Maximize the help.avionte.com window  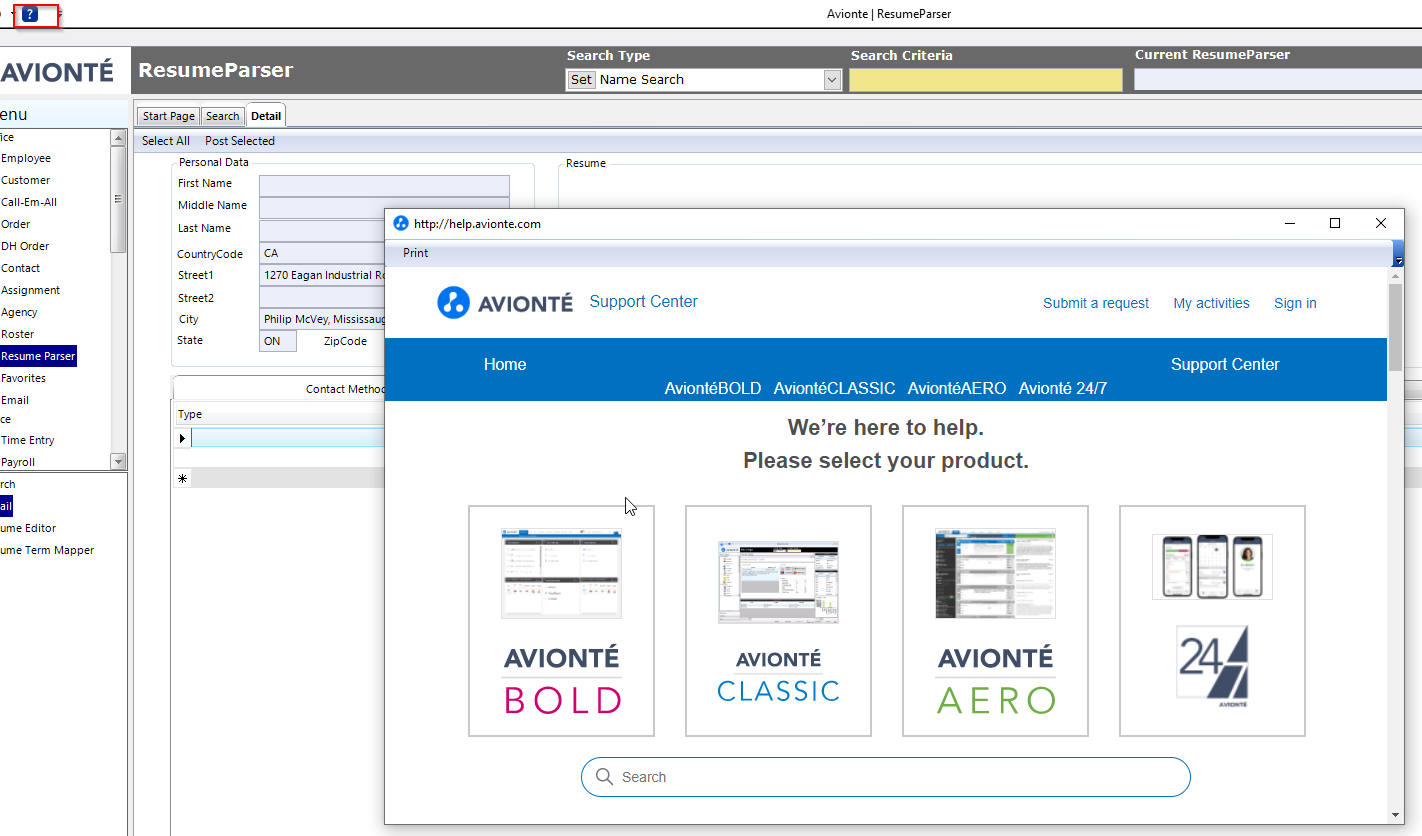pos(1334,223)
